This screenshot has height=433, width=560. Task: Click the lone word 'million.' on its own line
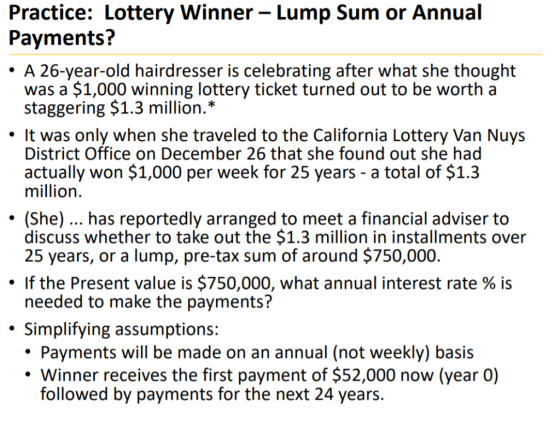(x=53, y=191)
